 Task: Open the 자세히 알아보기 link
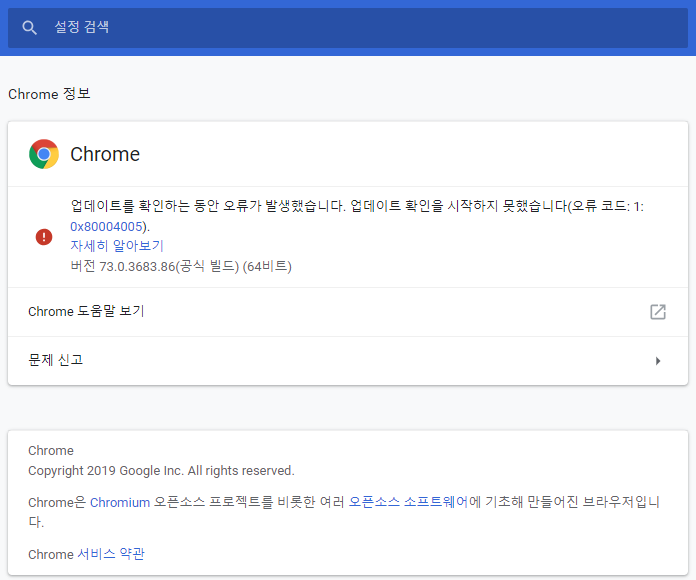[117, 245]
